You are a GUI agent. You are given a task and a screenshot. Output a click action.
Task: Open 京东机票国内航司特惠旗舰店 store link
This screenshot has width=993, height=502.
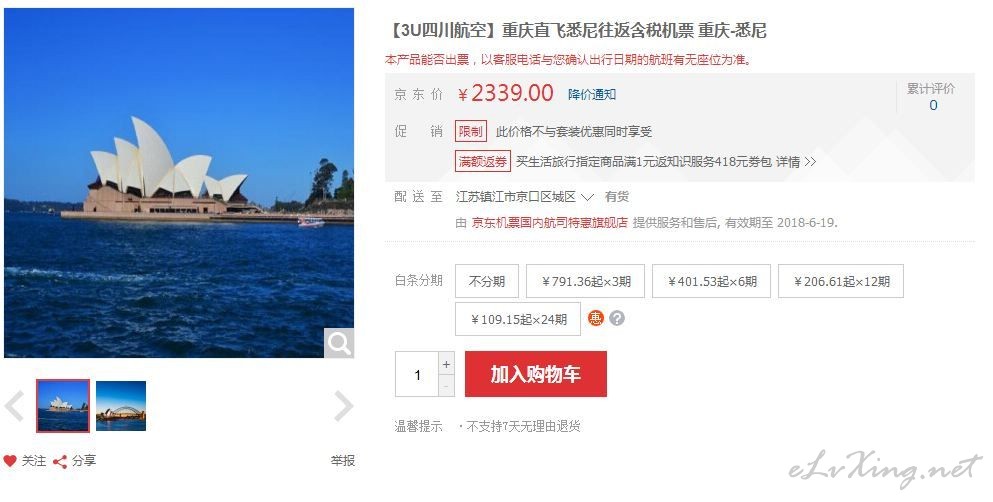tap(550, 222)
